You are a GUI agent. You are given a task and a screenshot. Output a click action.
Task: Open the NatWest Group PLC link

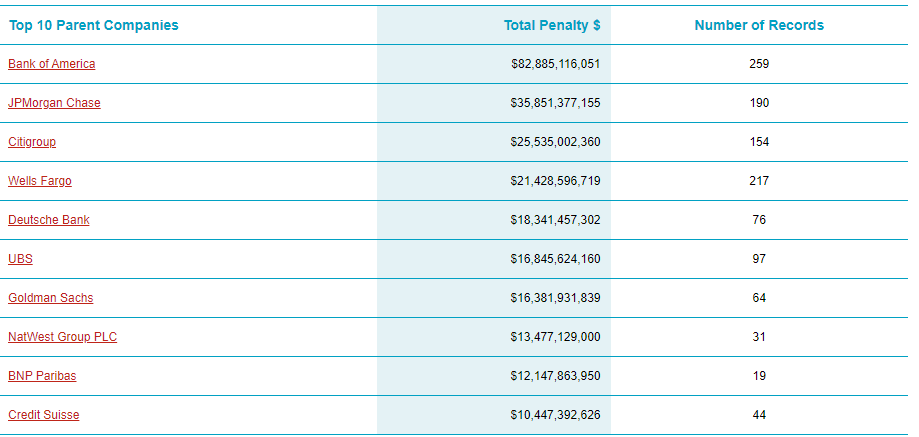(x=63, y=337)
